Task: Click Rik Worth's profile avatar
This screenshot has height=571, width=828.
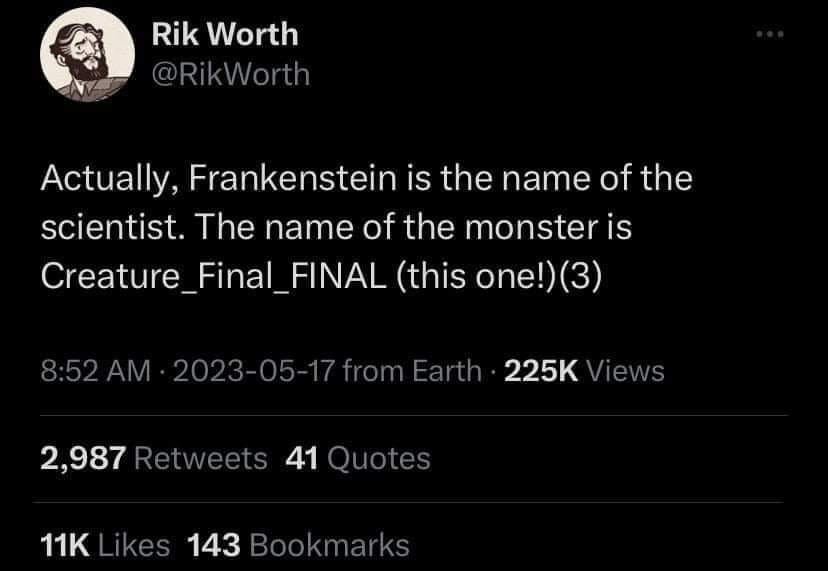Action: [87, 54]
